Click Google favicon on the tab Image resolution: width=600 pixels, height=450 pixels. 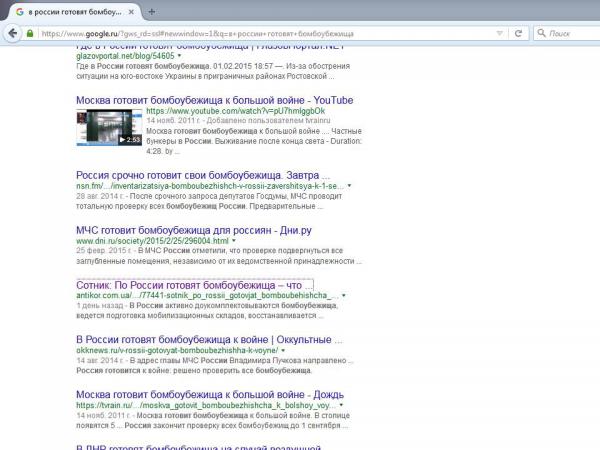20,12
